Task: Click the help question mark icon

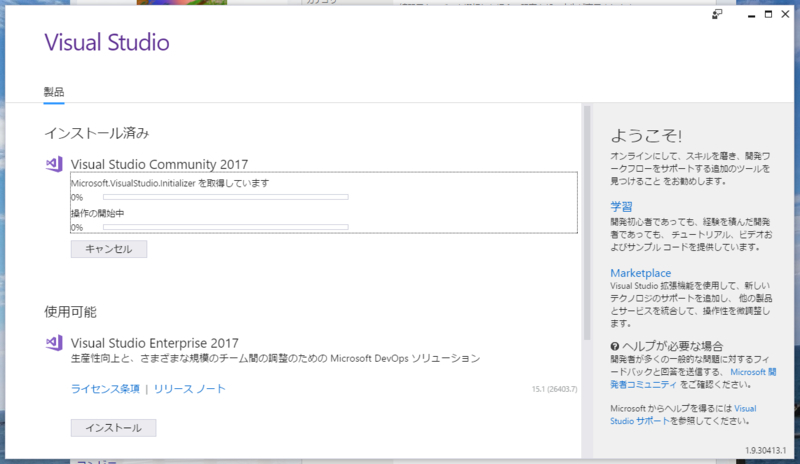Action: coord(615,346)
